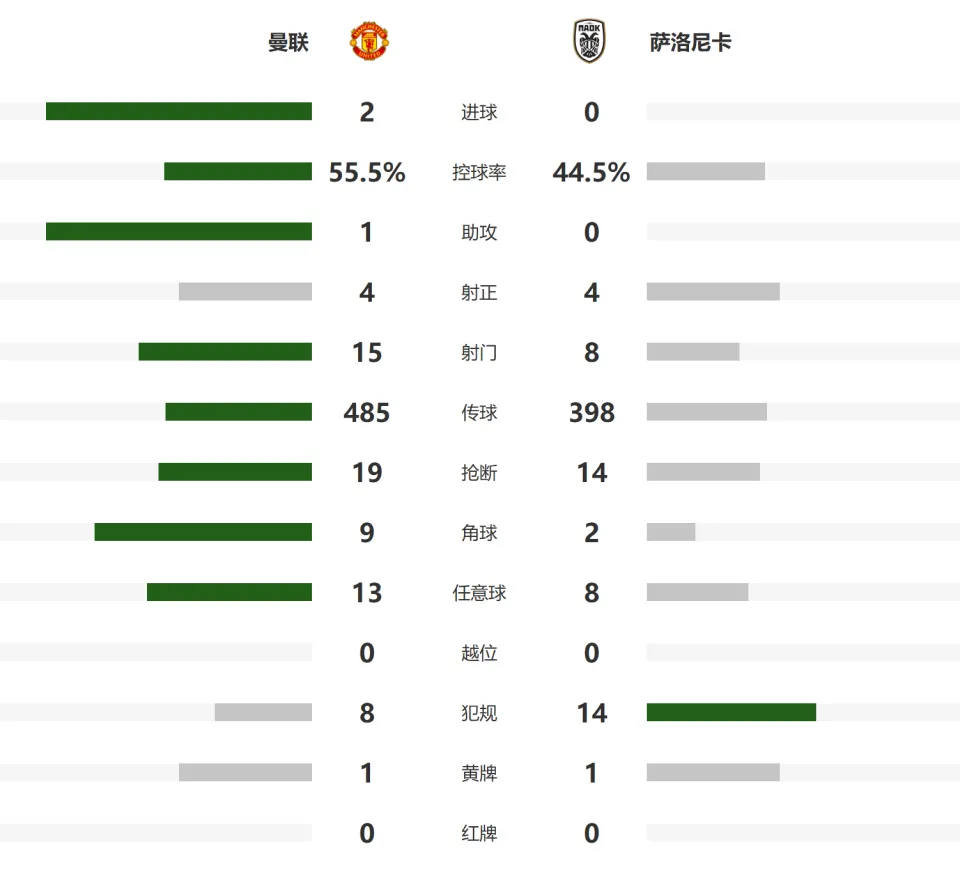Click the PAOK club crest icon

(x=590, y=41)
